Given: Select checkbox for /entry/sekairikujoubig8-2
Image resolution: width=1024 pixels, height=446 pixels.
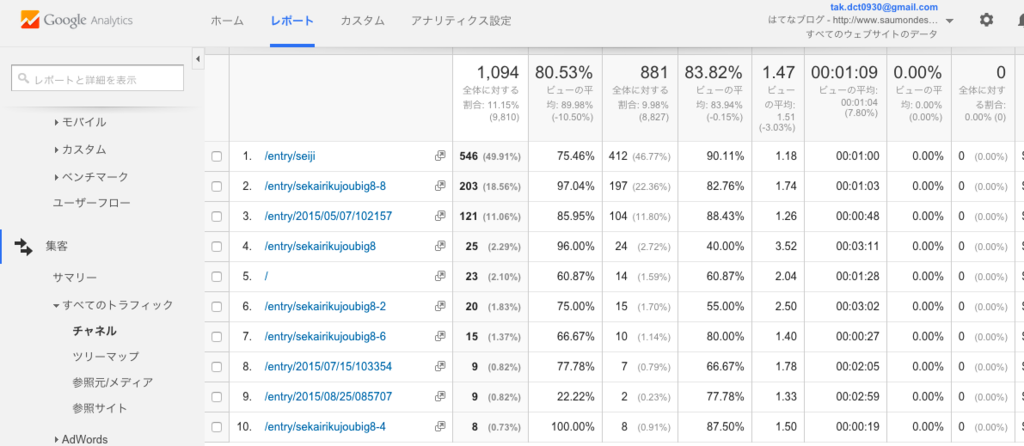Looking at the screenshot, I should point(217,307).
